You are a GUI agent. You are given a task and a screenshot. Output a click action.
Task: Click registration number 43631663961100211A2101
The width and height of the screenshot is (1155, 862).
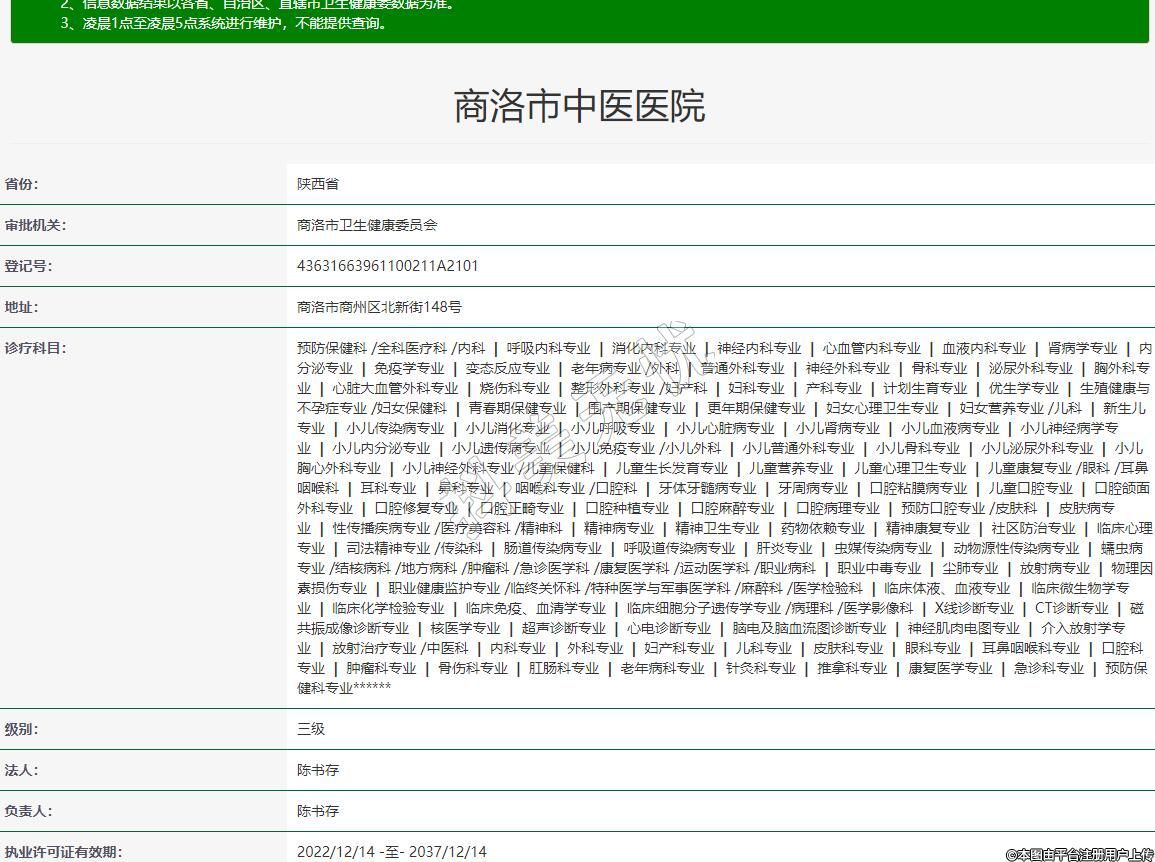[387, 266]
